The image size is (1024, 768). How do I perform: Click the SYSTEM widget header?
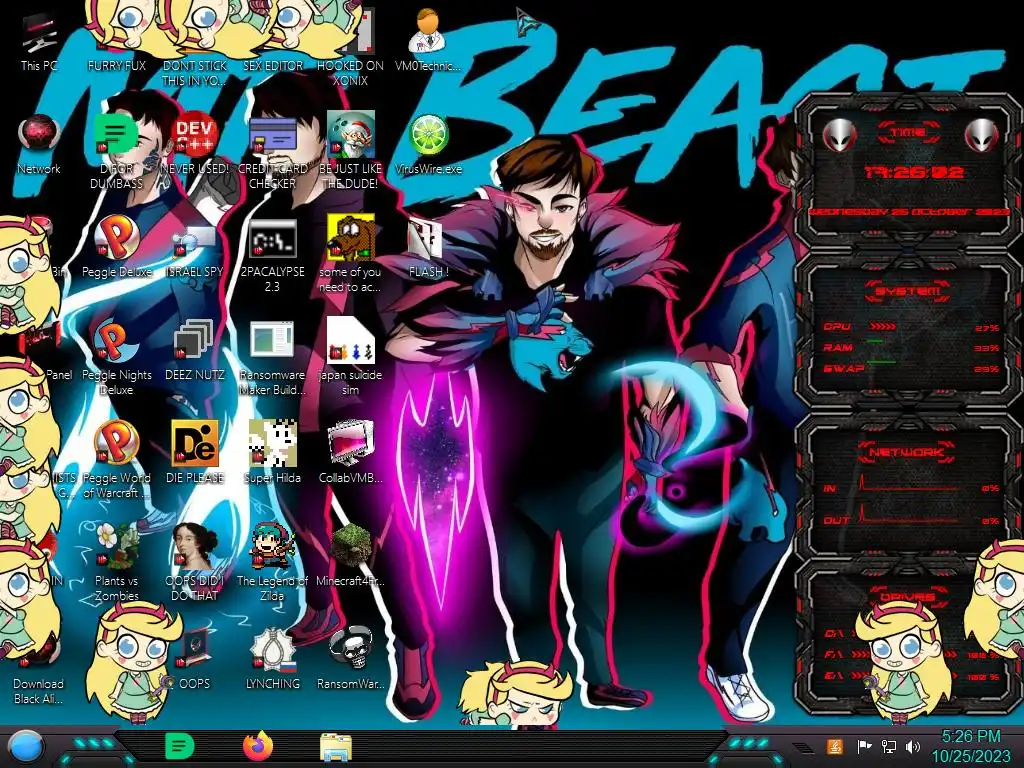[x=907, y=291]
